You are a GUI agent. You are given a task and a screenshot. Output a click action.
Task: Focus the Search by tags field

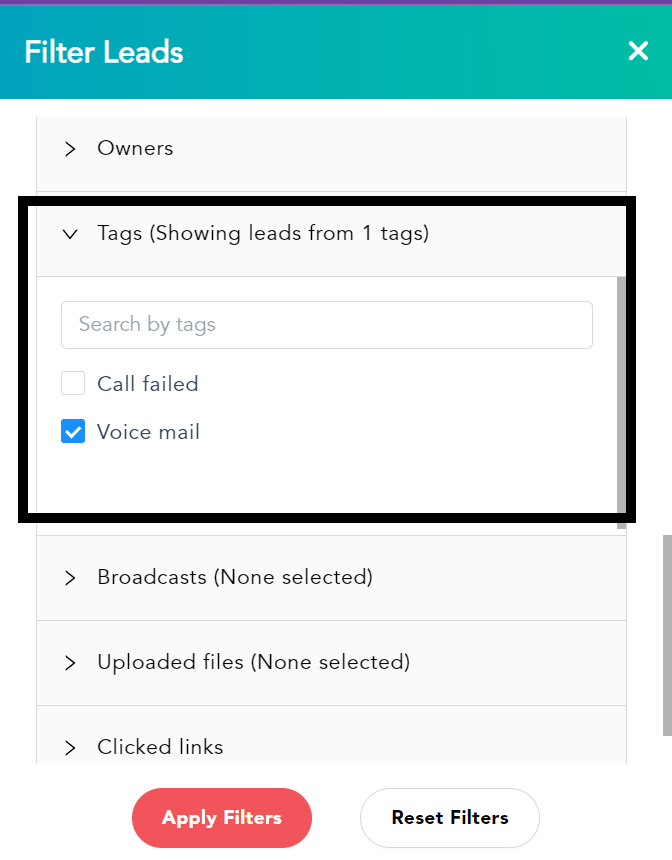327,325
